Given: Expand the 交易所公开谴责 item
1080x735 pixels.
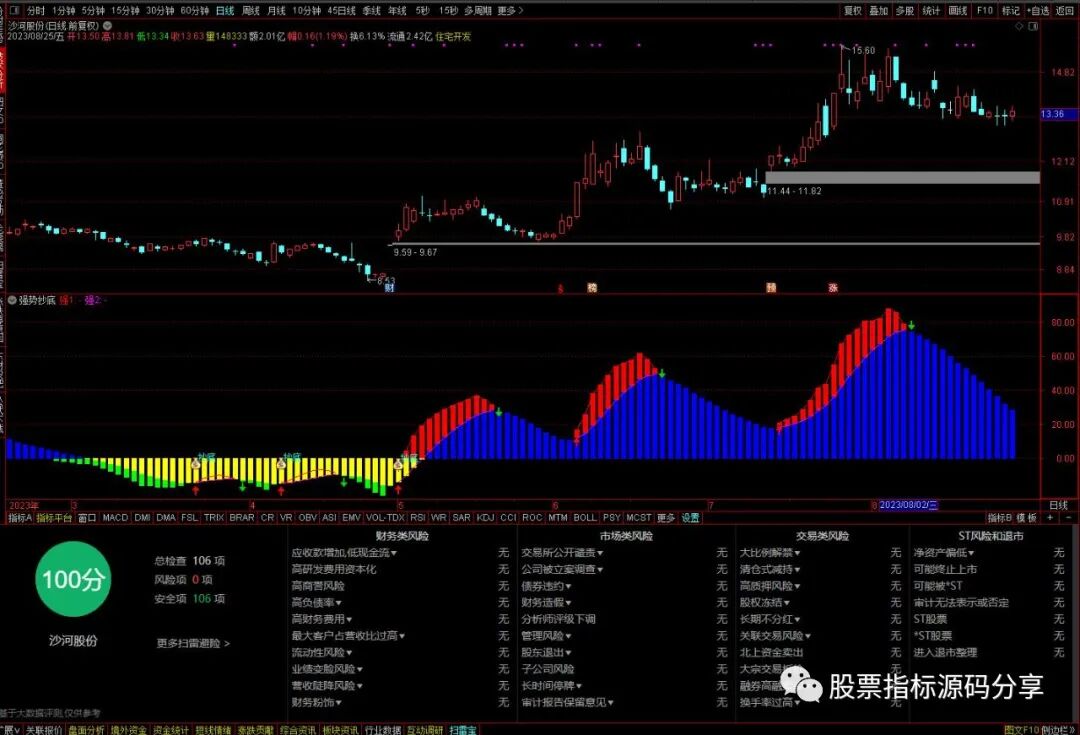Looking at the screenshot, I should tap(562, 552).
